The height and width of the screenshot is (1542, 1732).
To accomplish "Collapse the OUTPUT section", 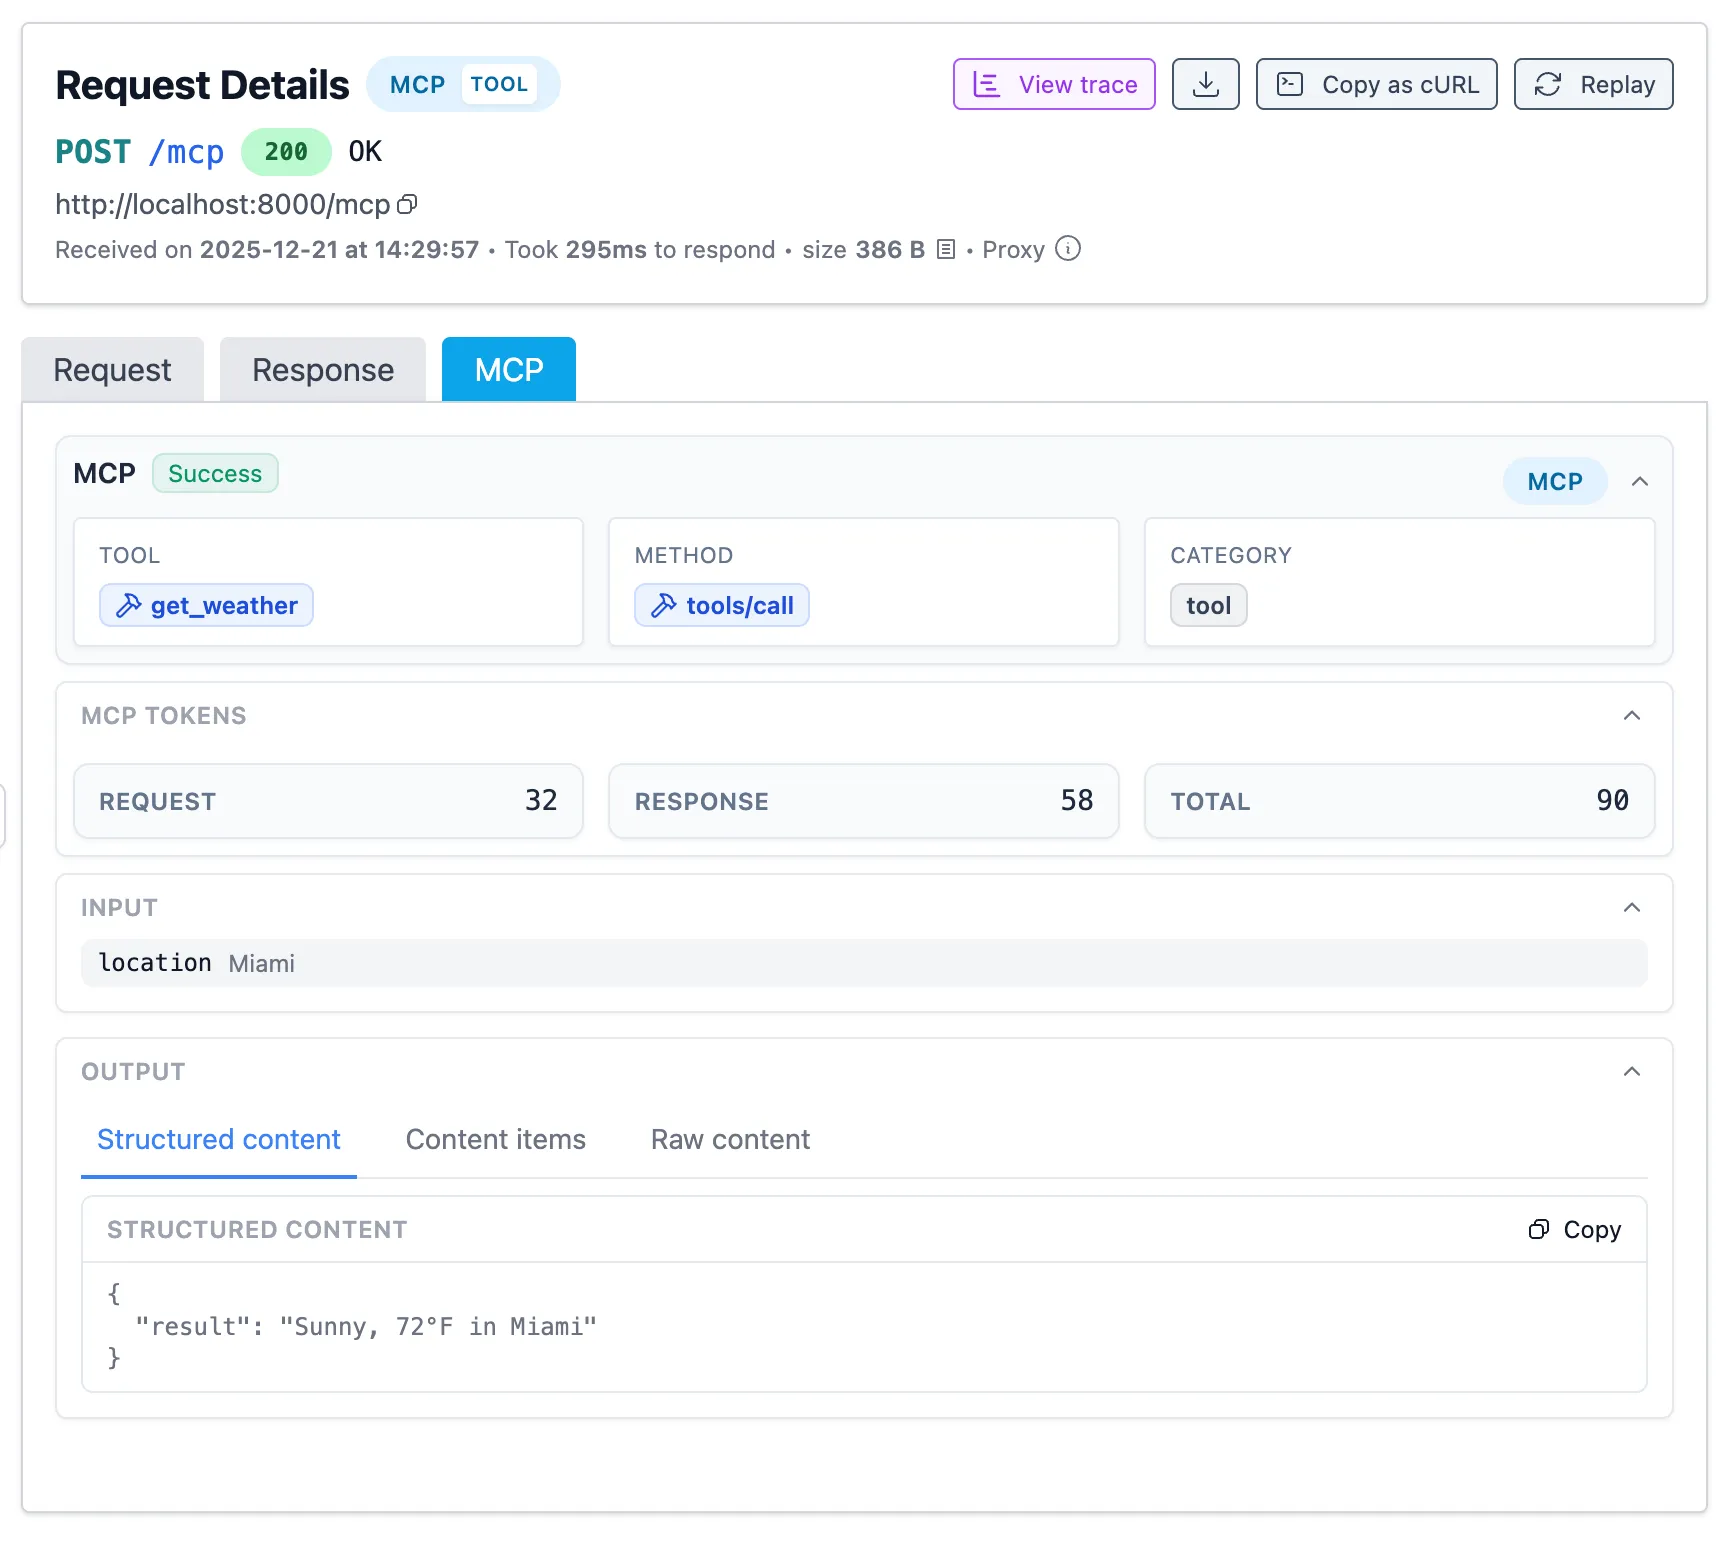I will coord(1632,1071).
